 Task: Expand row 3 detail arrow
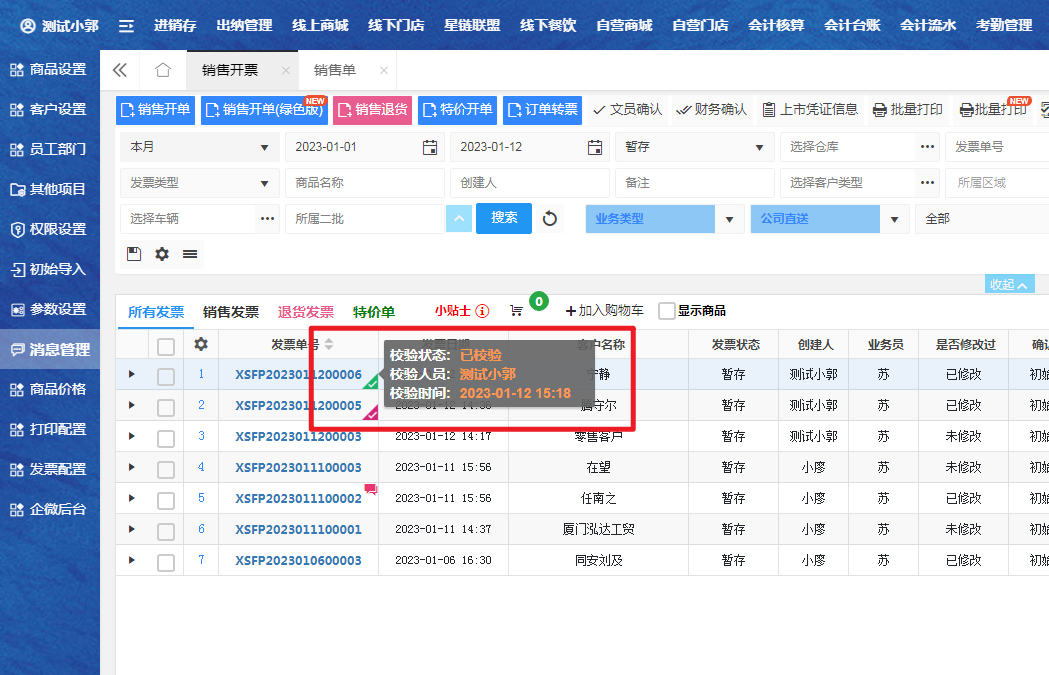tap(131, 436)
